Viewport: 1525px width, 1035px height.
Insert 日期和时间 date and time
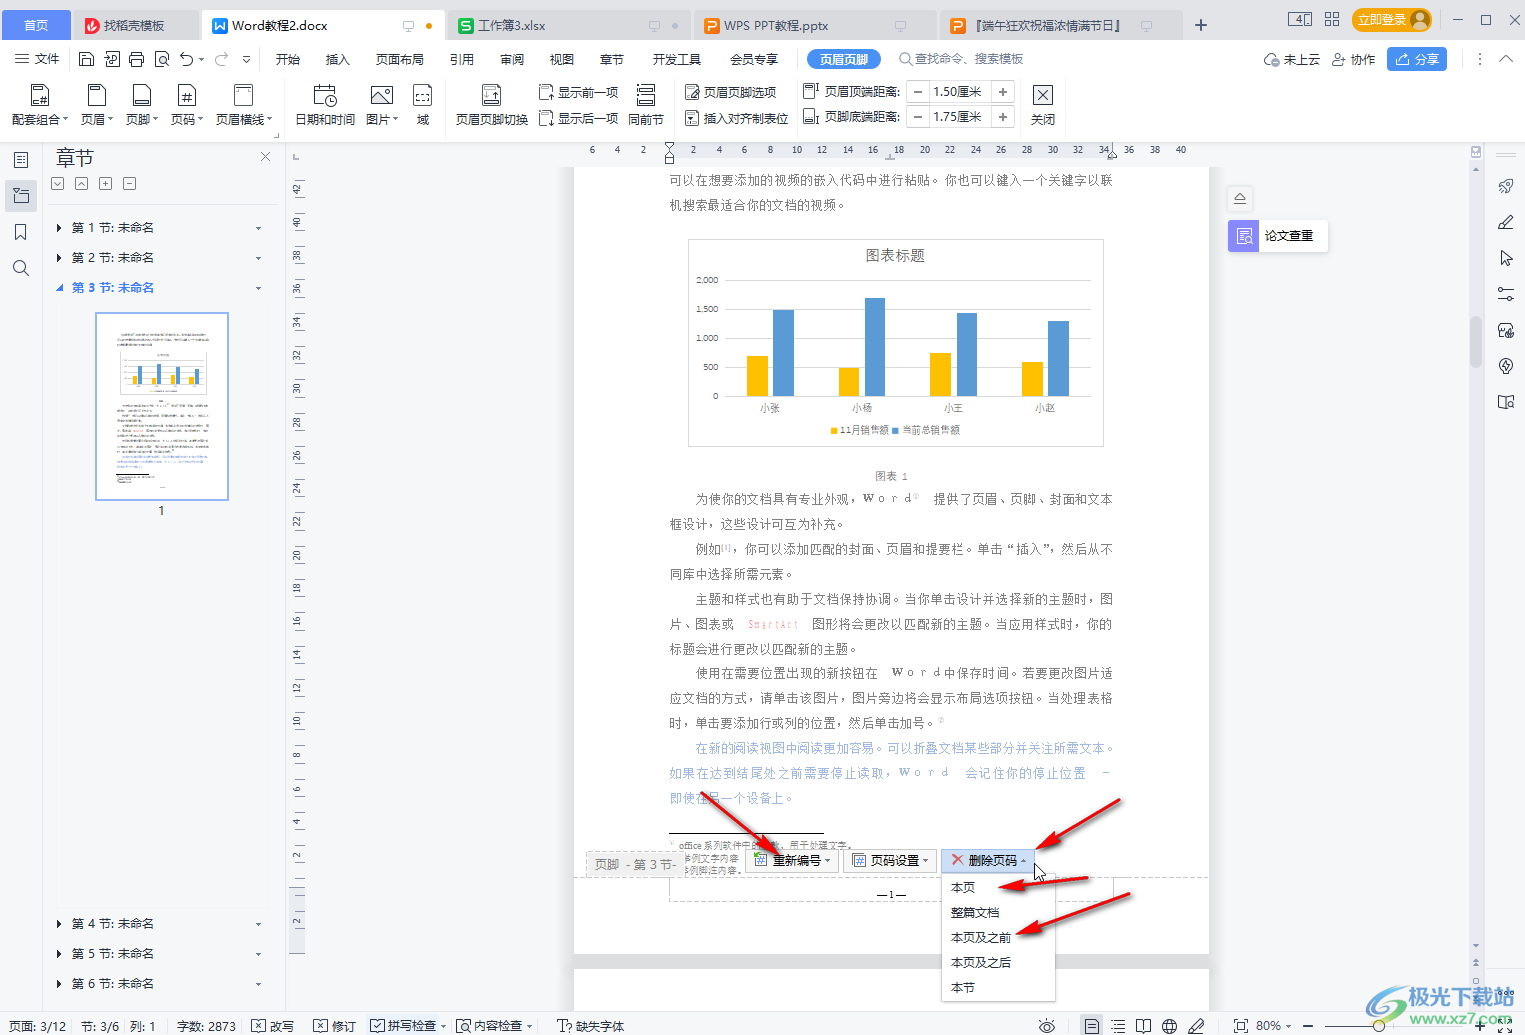click(x=325, y=105)
